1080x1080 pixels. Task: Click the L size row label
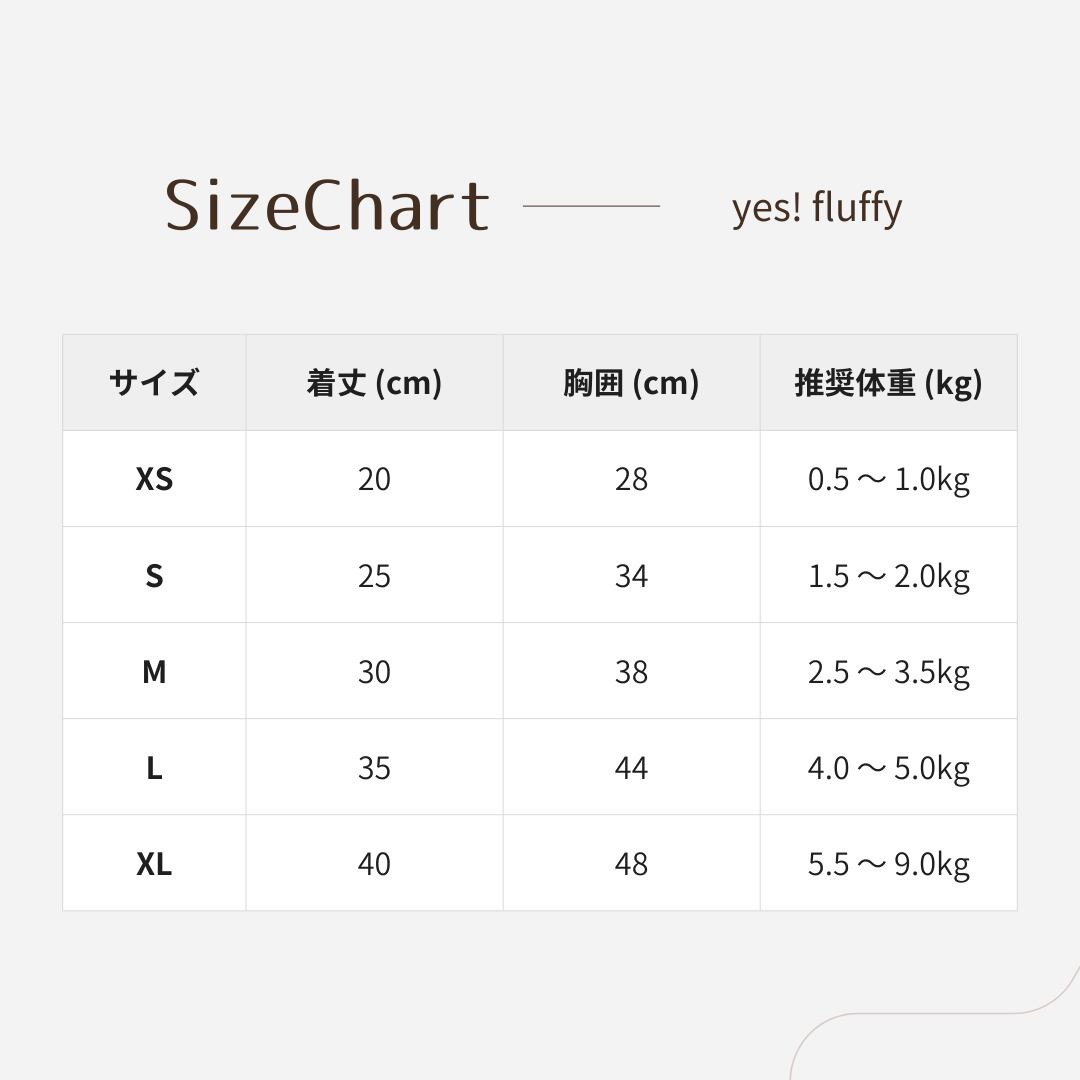click(154, 768)
